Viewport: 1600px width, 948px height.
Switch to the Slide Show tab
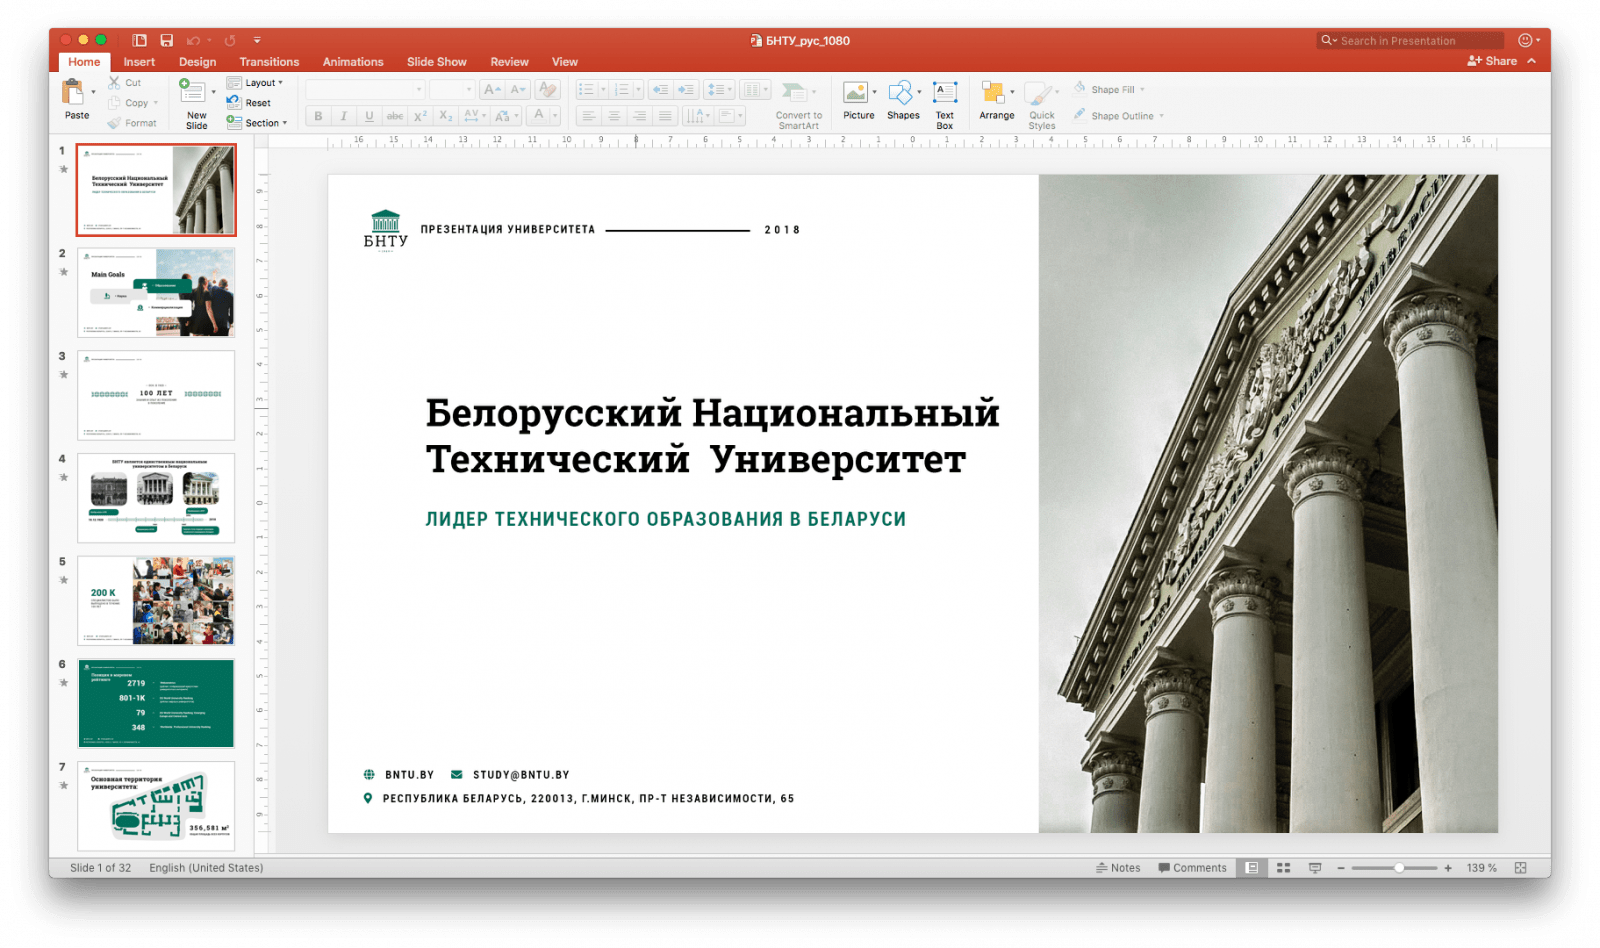[436, 62]
